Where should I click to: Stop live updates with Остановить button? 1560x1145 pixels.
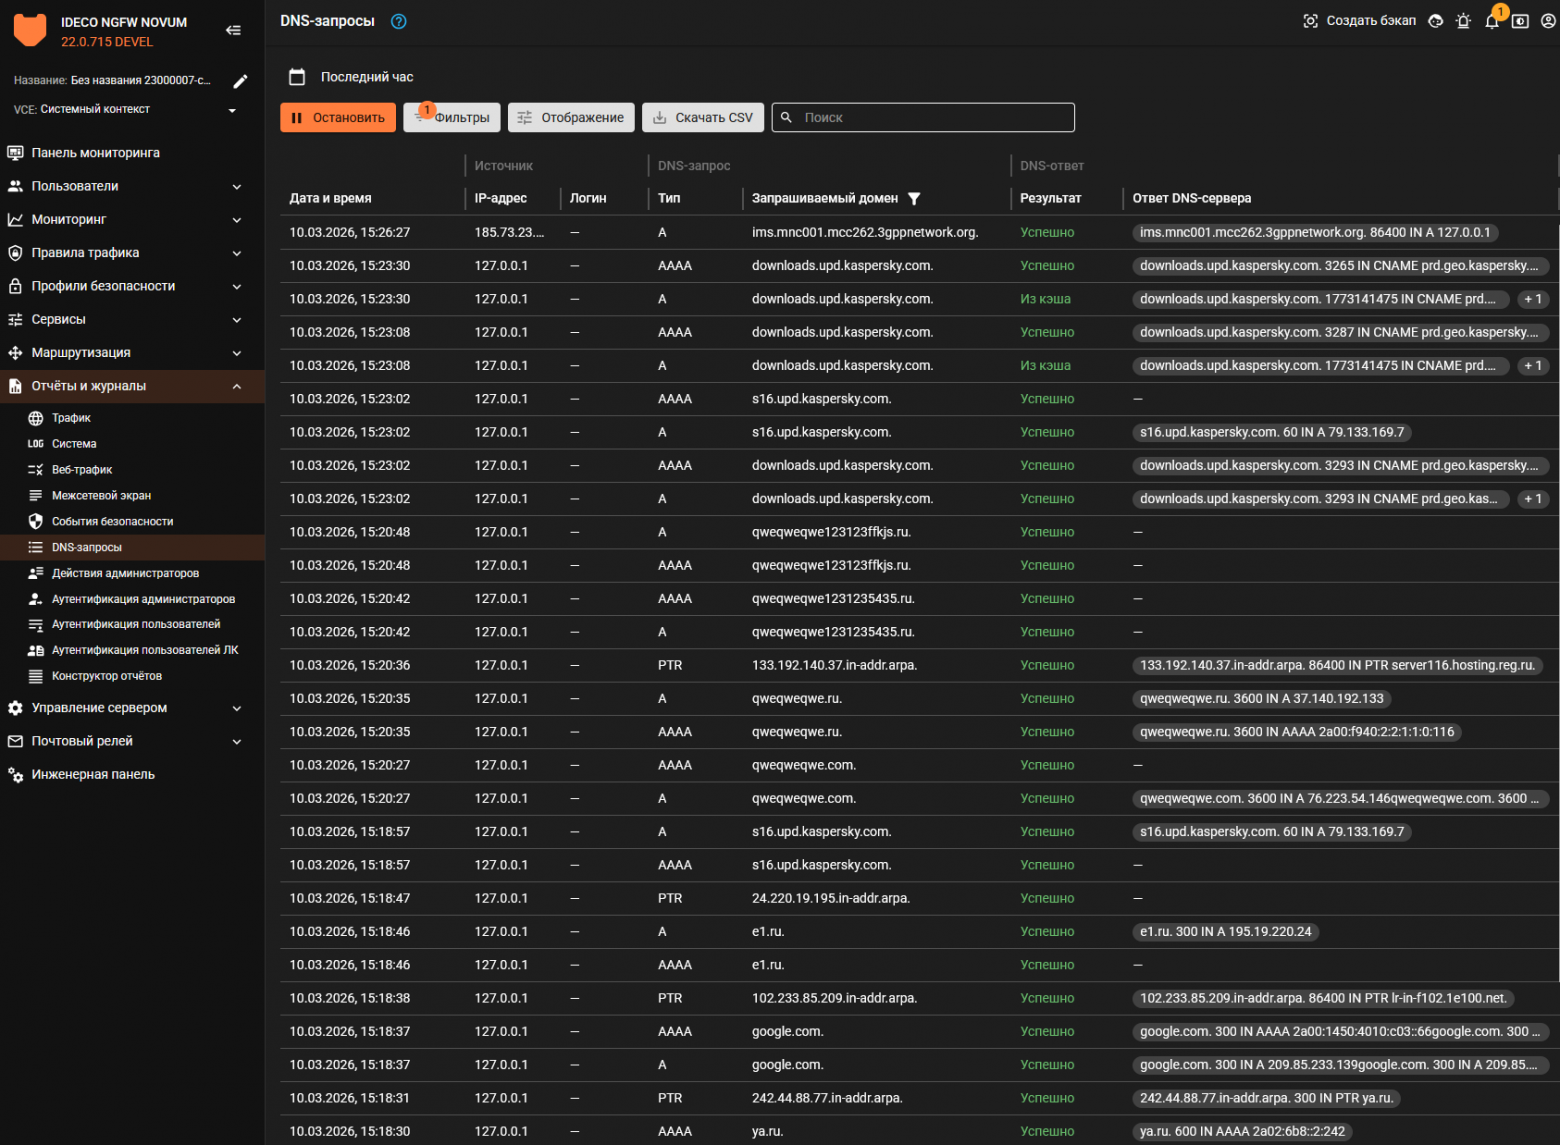[338, 118]
